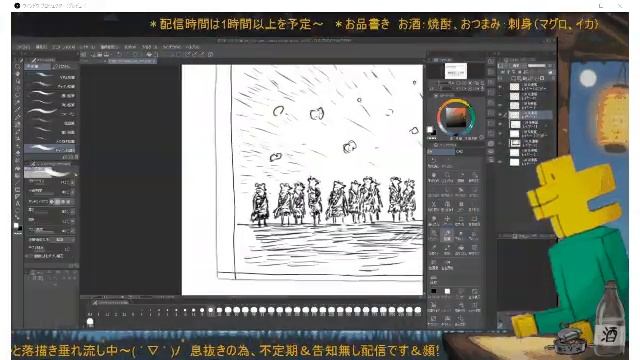Click the stepper beside the brush size value
Image resolution: width=640 pixels, height=360 pixels.
(73, 182)
